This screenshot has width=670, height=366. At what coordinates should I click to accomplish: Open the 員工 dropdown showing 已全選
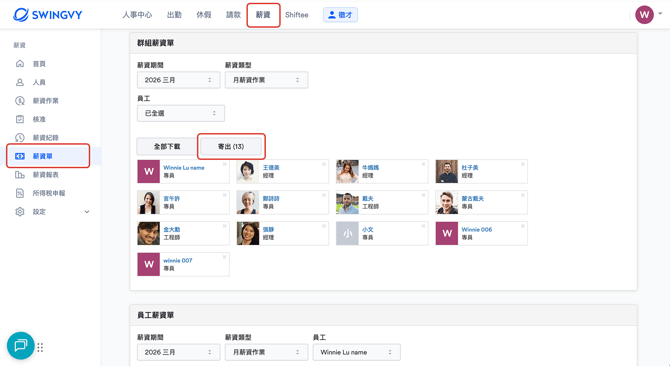coord(181,113)
